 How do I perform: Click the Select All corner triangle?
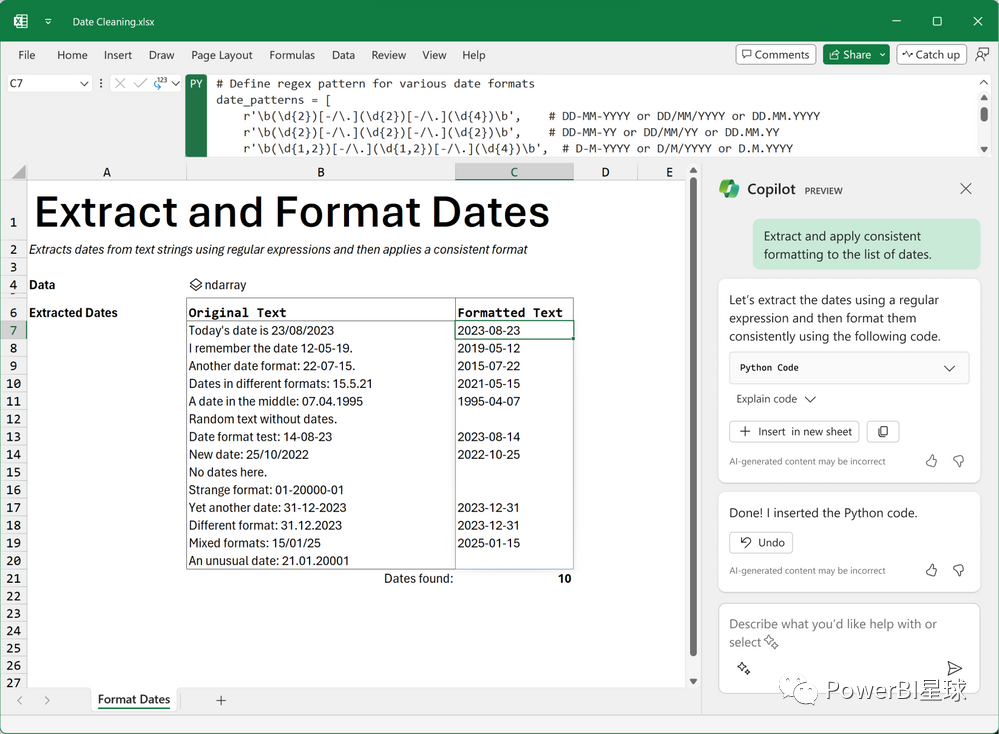tap(18, 171)
